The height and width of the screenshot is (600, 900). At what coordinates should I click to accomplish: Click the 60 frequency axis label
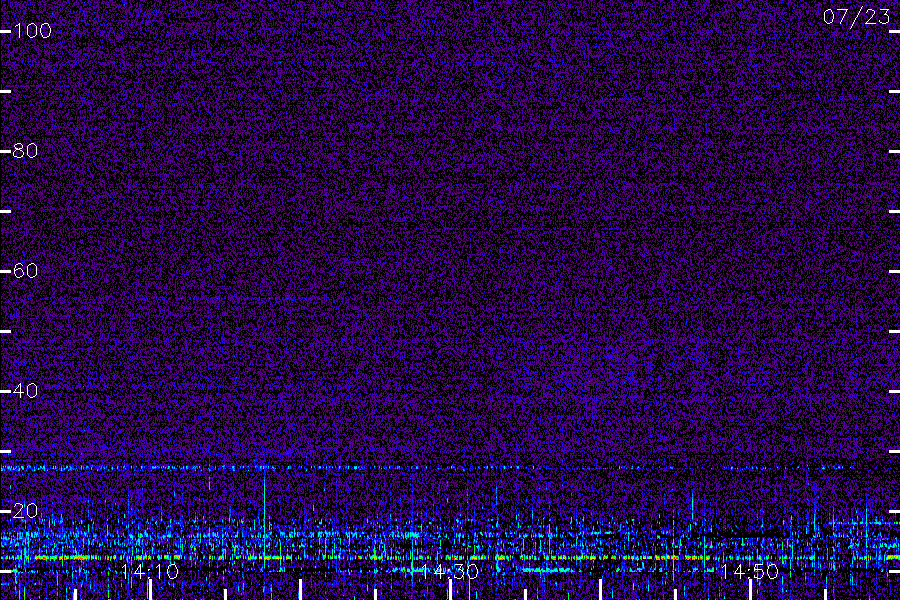tap(25, 270)
